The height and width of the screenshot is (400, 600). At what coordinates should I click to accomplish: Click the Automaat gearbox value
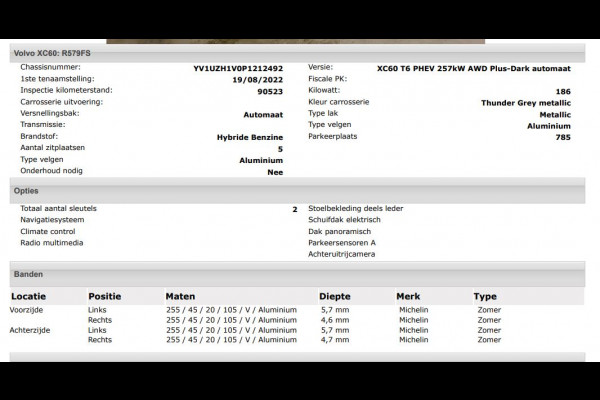click(263, 115)
